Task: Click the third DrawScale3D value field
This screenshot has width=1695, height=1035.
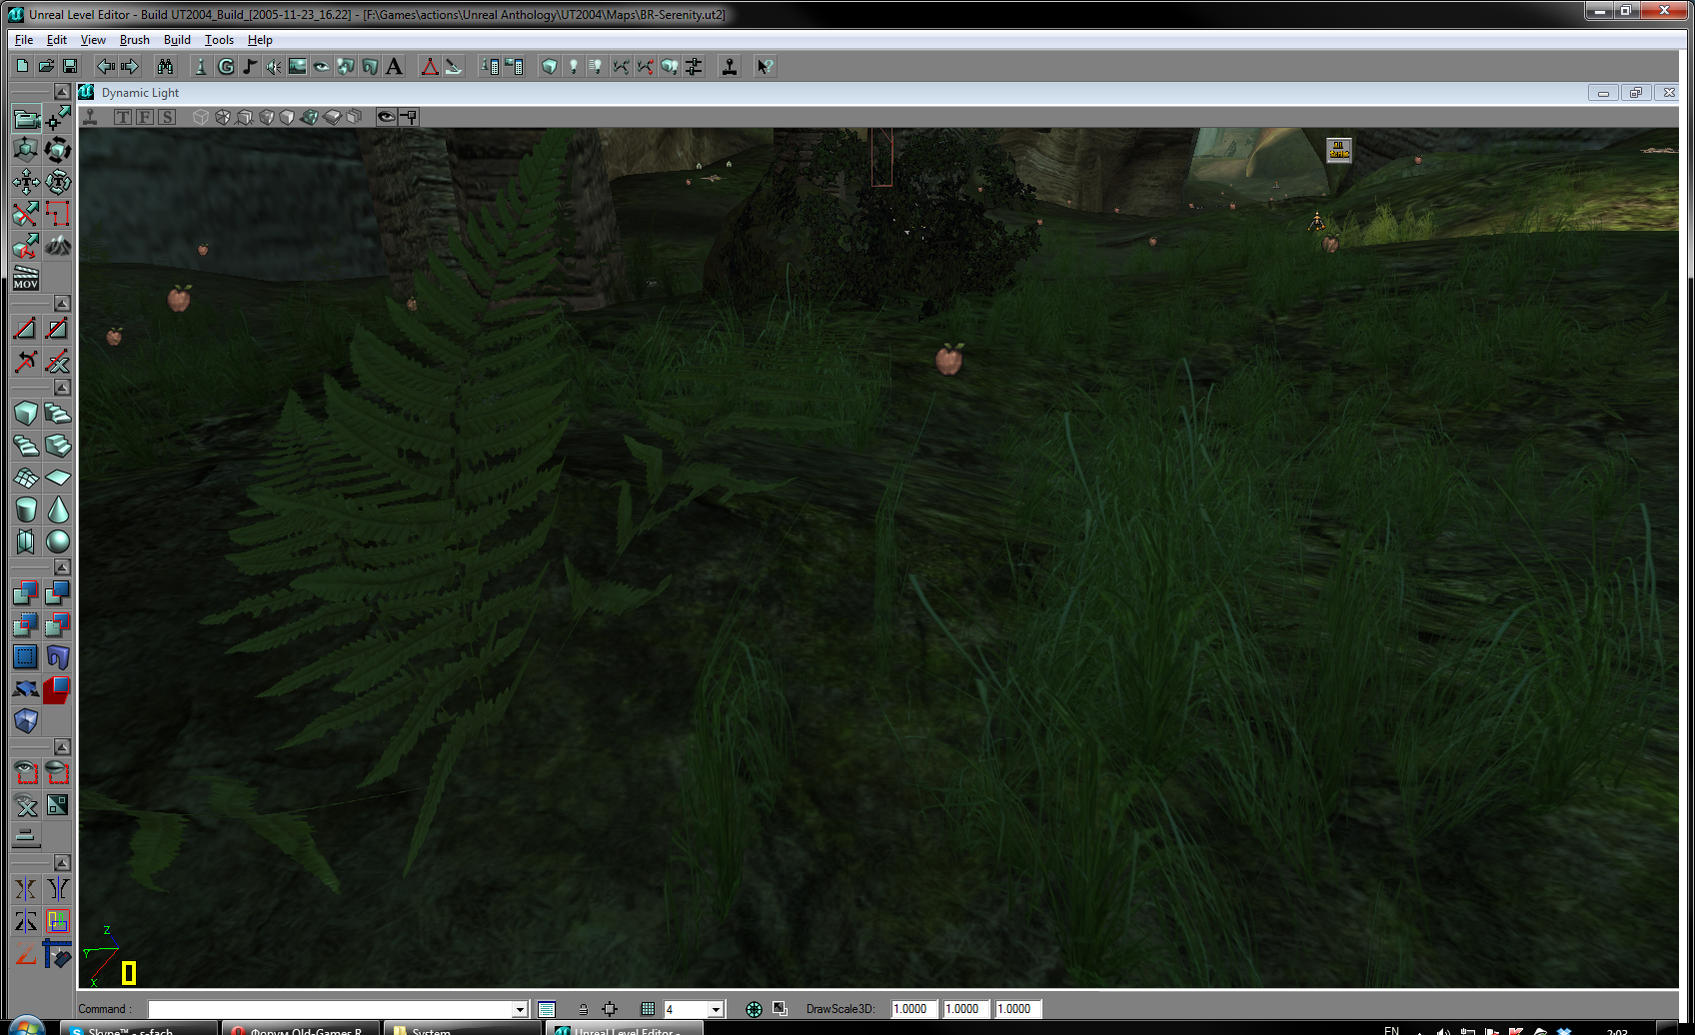Action: point(1018,1009)
